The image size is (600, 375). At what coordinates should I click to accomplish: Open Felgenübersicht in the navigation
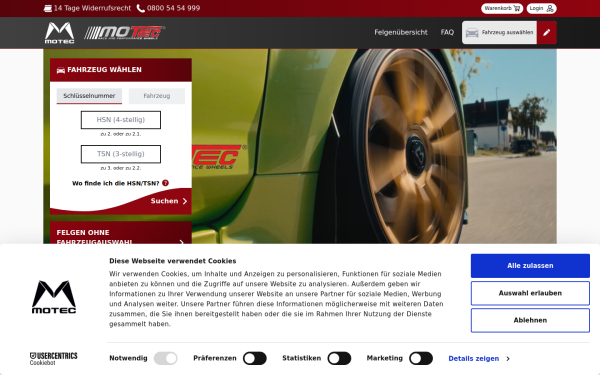[401, 33]
